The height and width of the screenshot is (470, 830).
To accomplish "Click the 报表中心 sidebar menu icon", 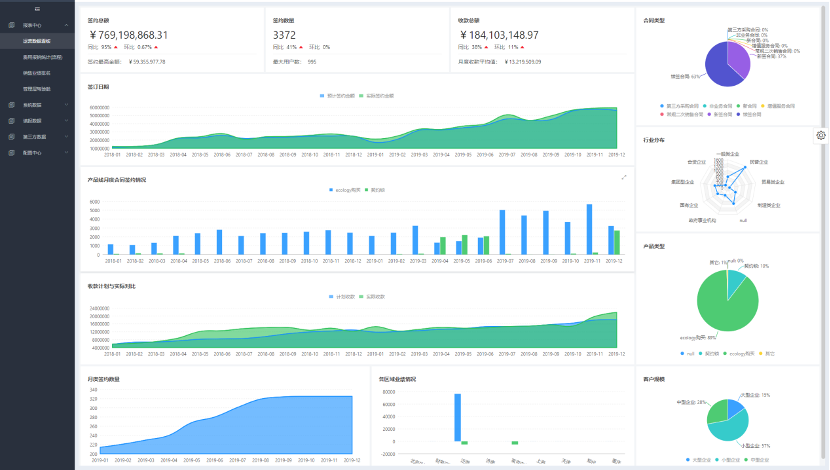I will point(11,24).
